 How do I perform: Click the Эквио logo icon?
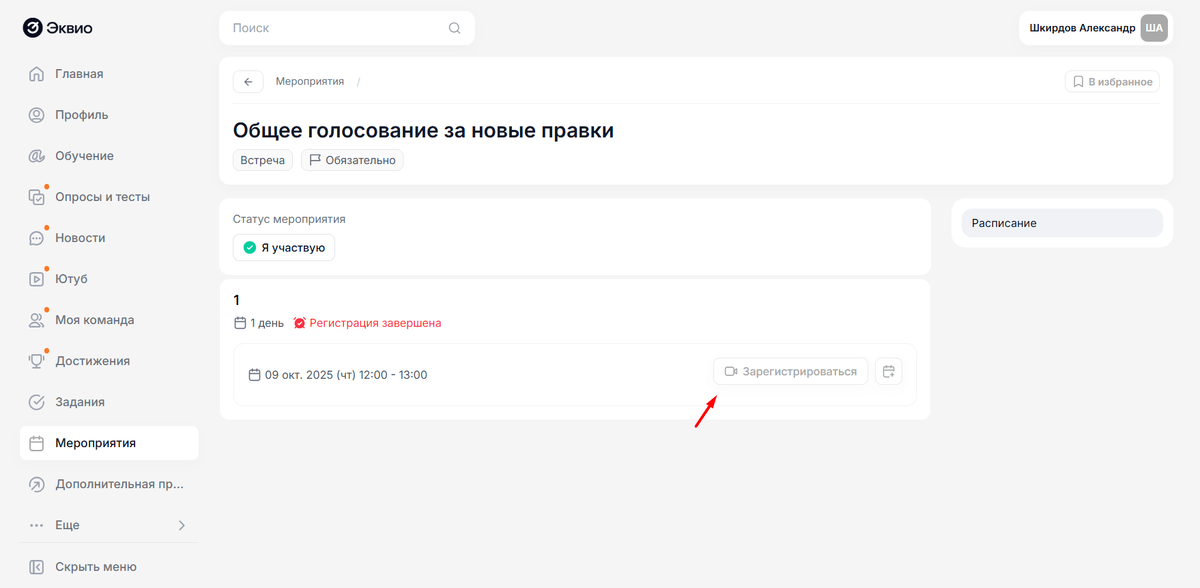[32, 28]
